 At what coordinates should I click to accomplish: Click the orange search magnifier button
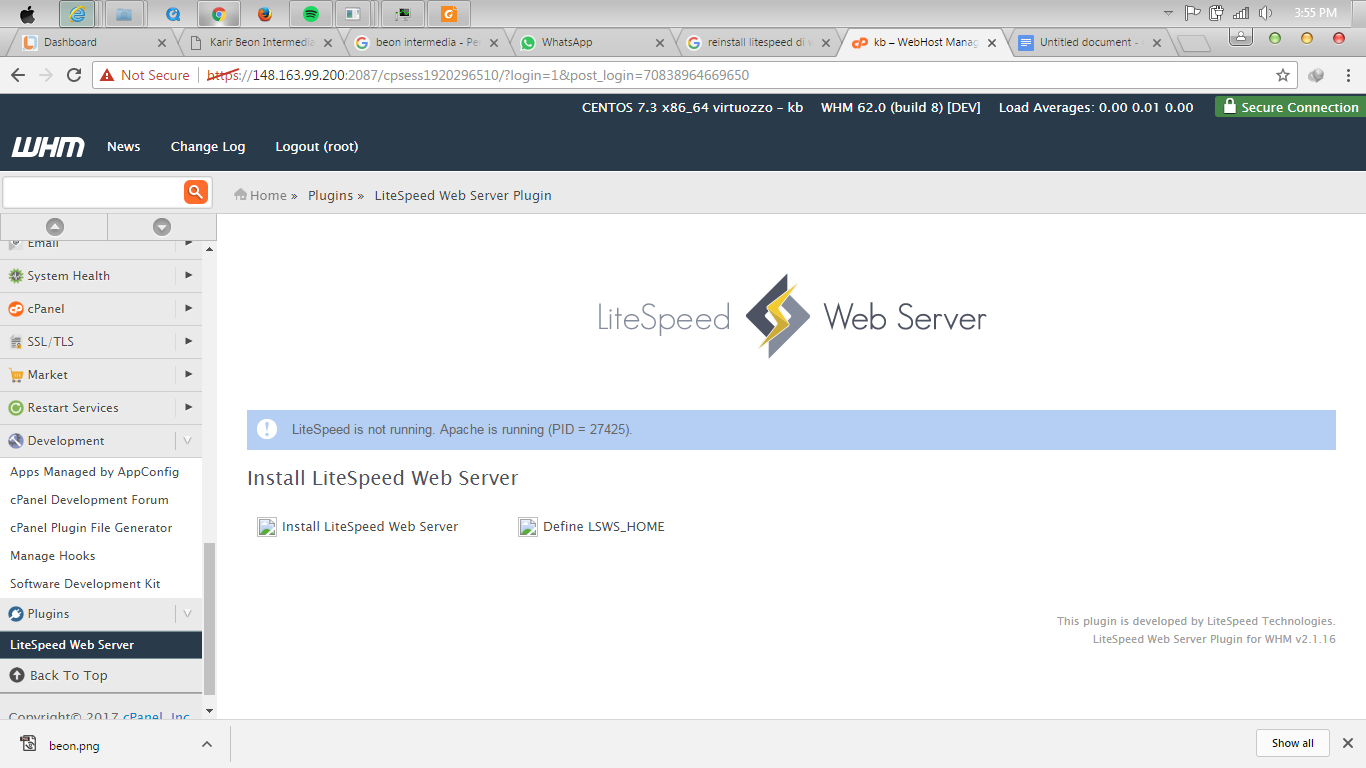click(x=196, y=191)
